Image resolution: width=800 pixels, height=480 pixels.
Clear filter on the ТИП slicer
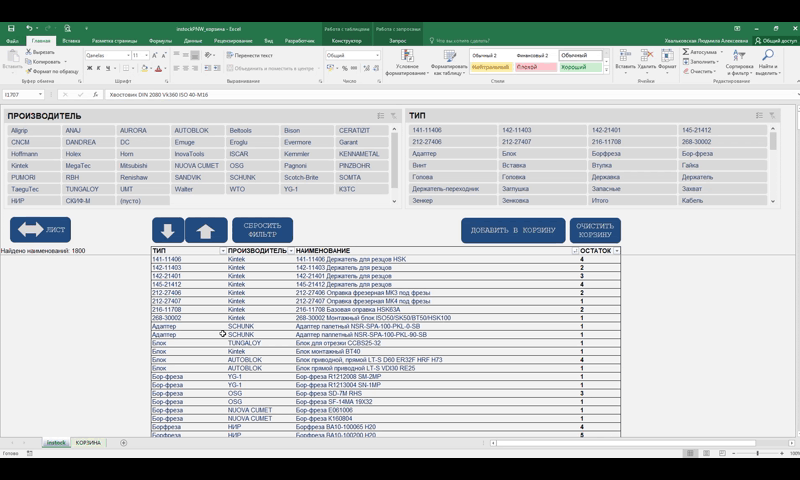pos(772,115)
